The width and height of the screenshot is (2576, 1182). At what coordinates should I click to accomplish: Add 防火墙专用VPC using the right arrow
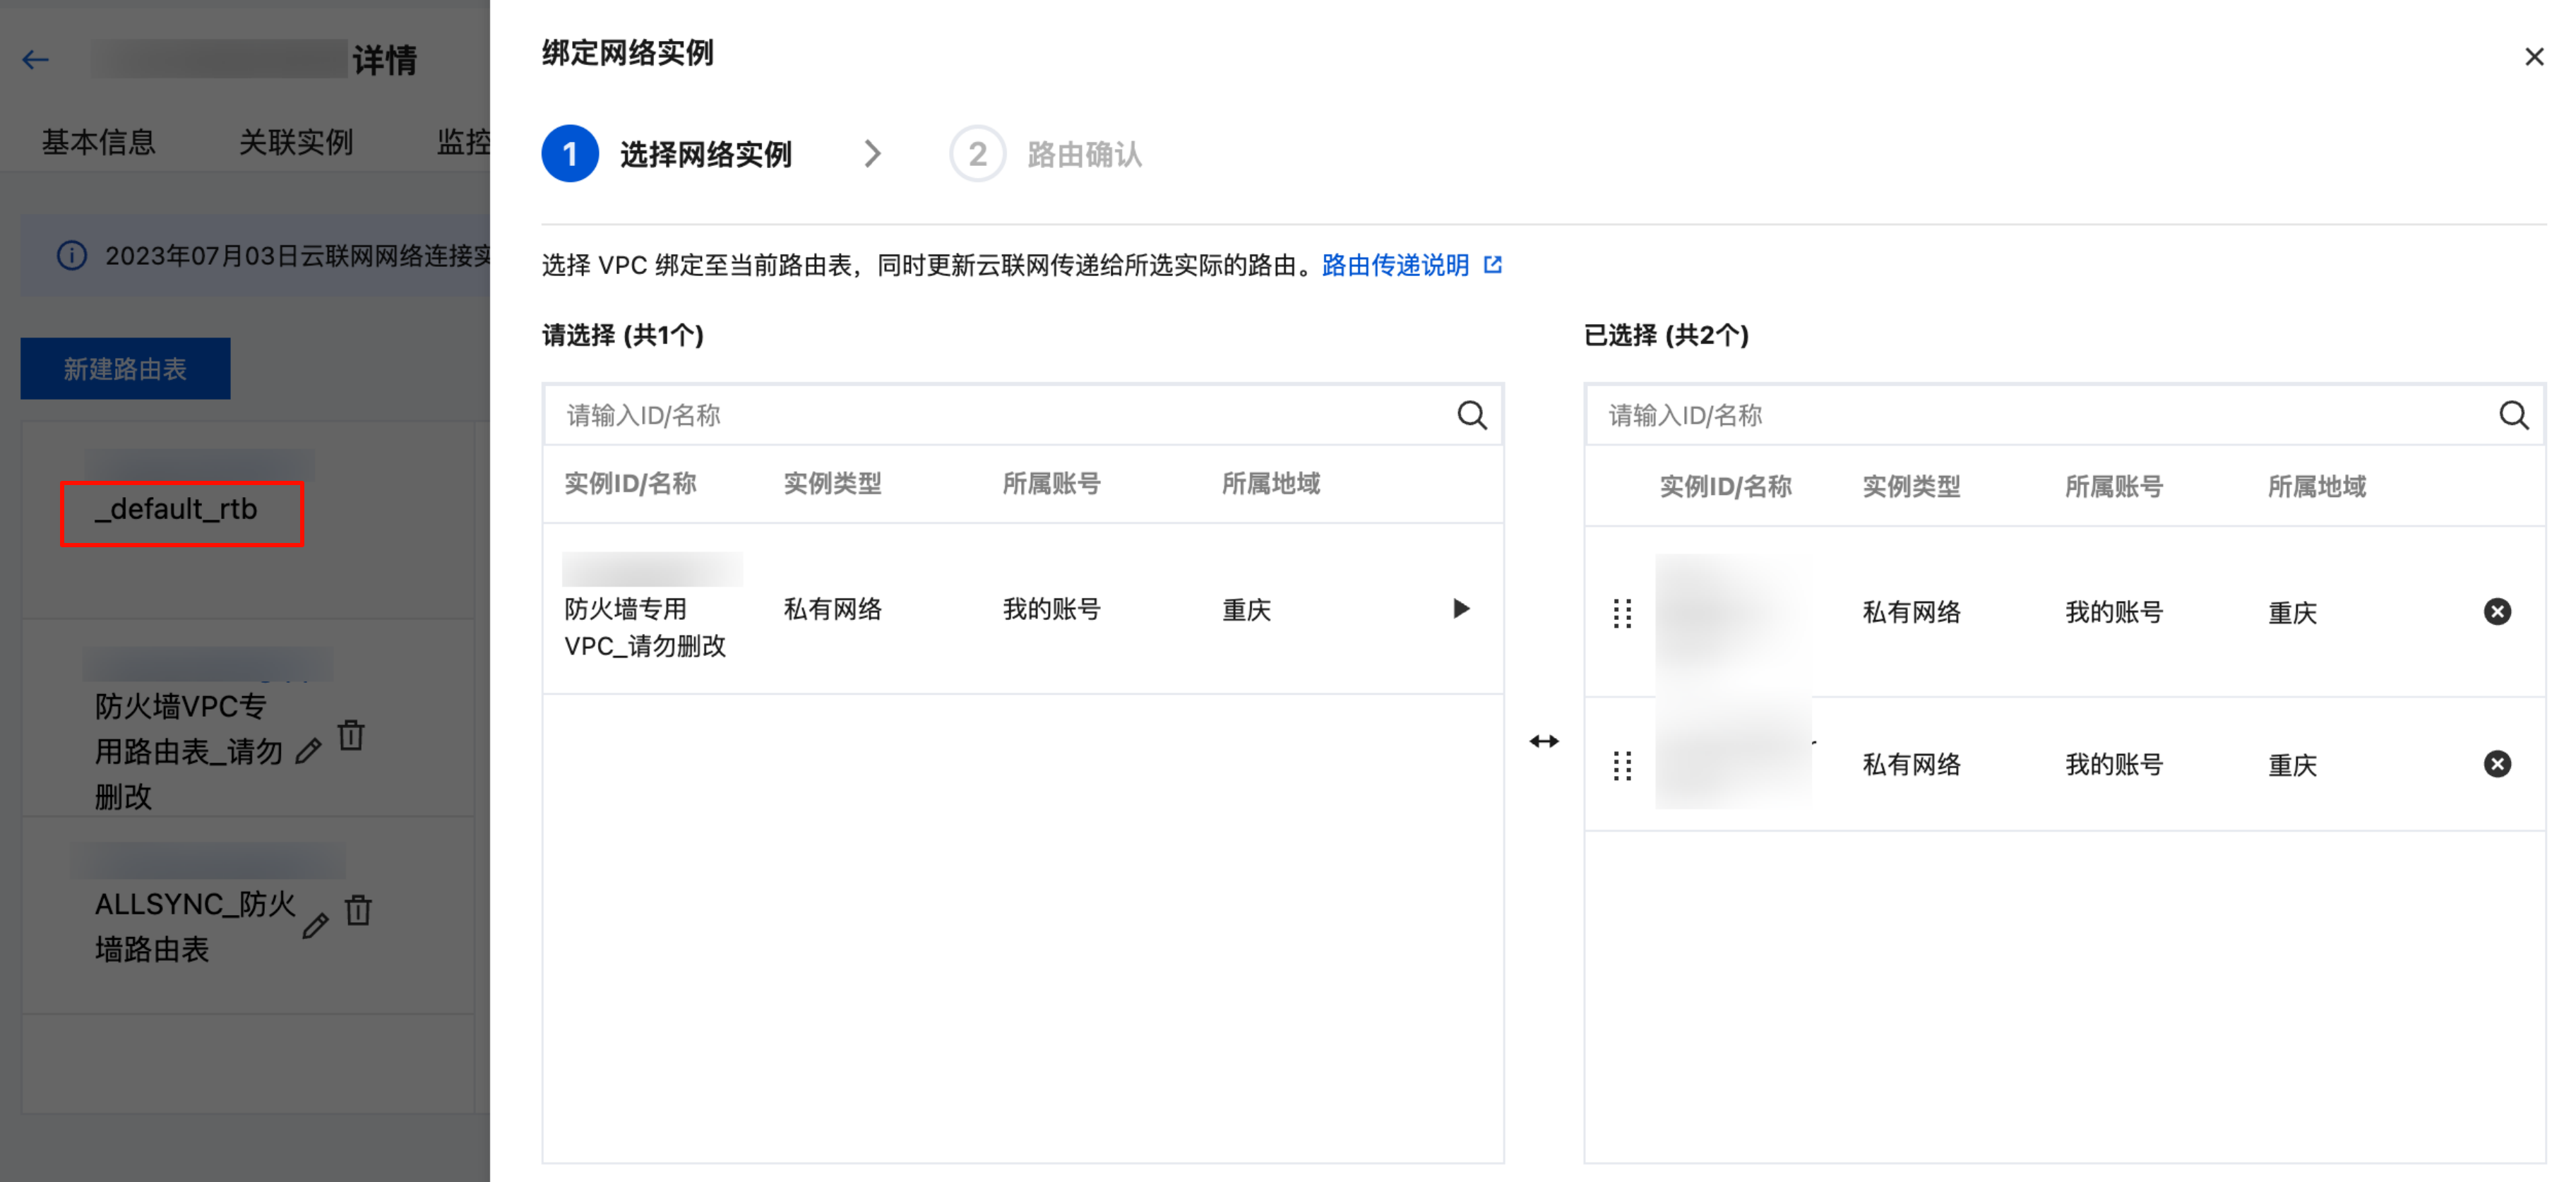coord(1461,609)
